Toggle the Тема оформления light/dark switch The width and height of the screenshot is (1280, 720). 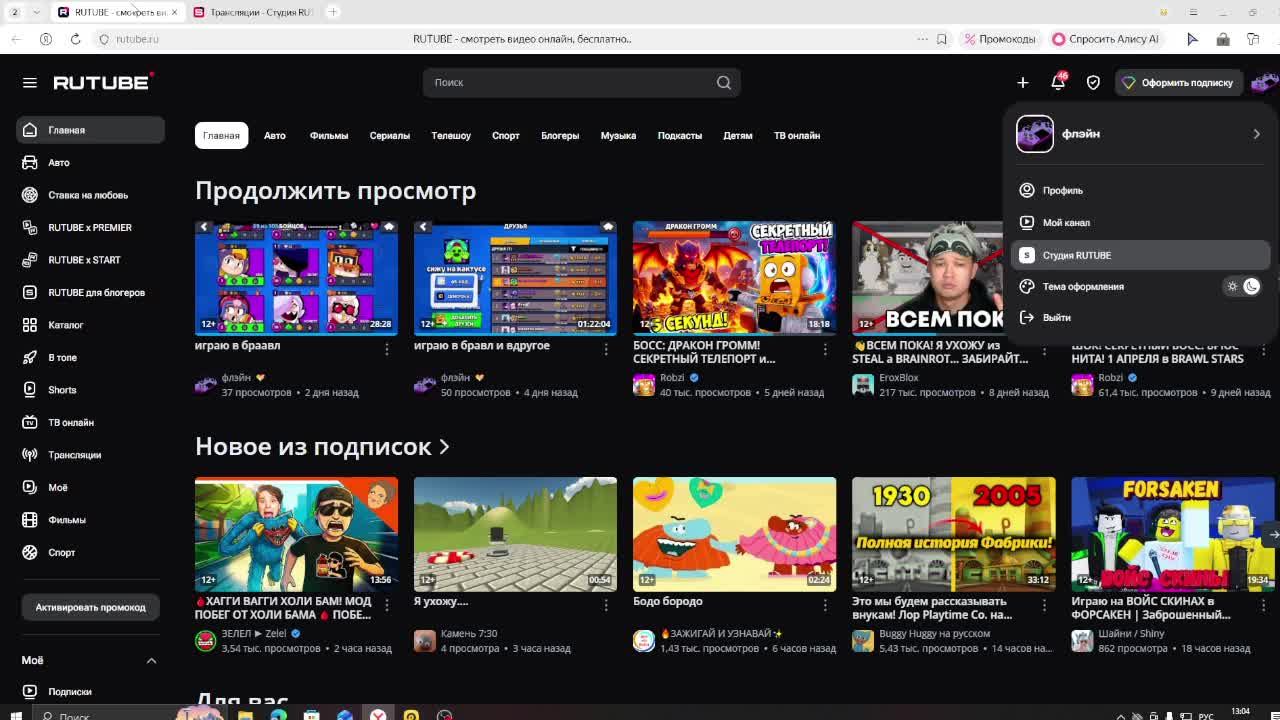(x=1241, y=286)
